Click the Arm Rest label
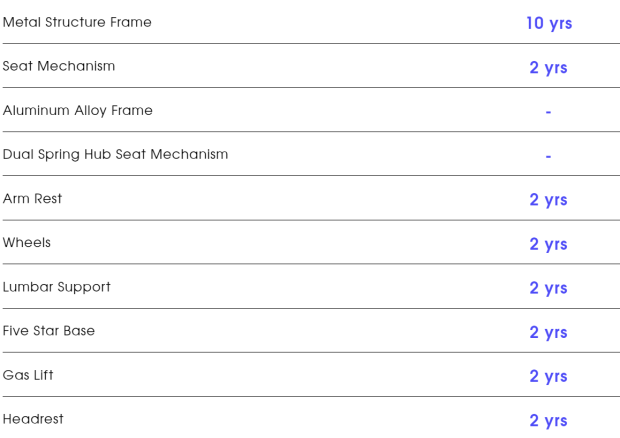Viewport: 620px width, 438px height. tap(32, 198)
